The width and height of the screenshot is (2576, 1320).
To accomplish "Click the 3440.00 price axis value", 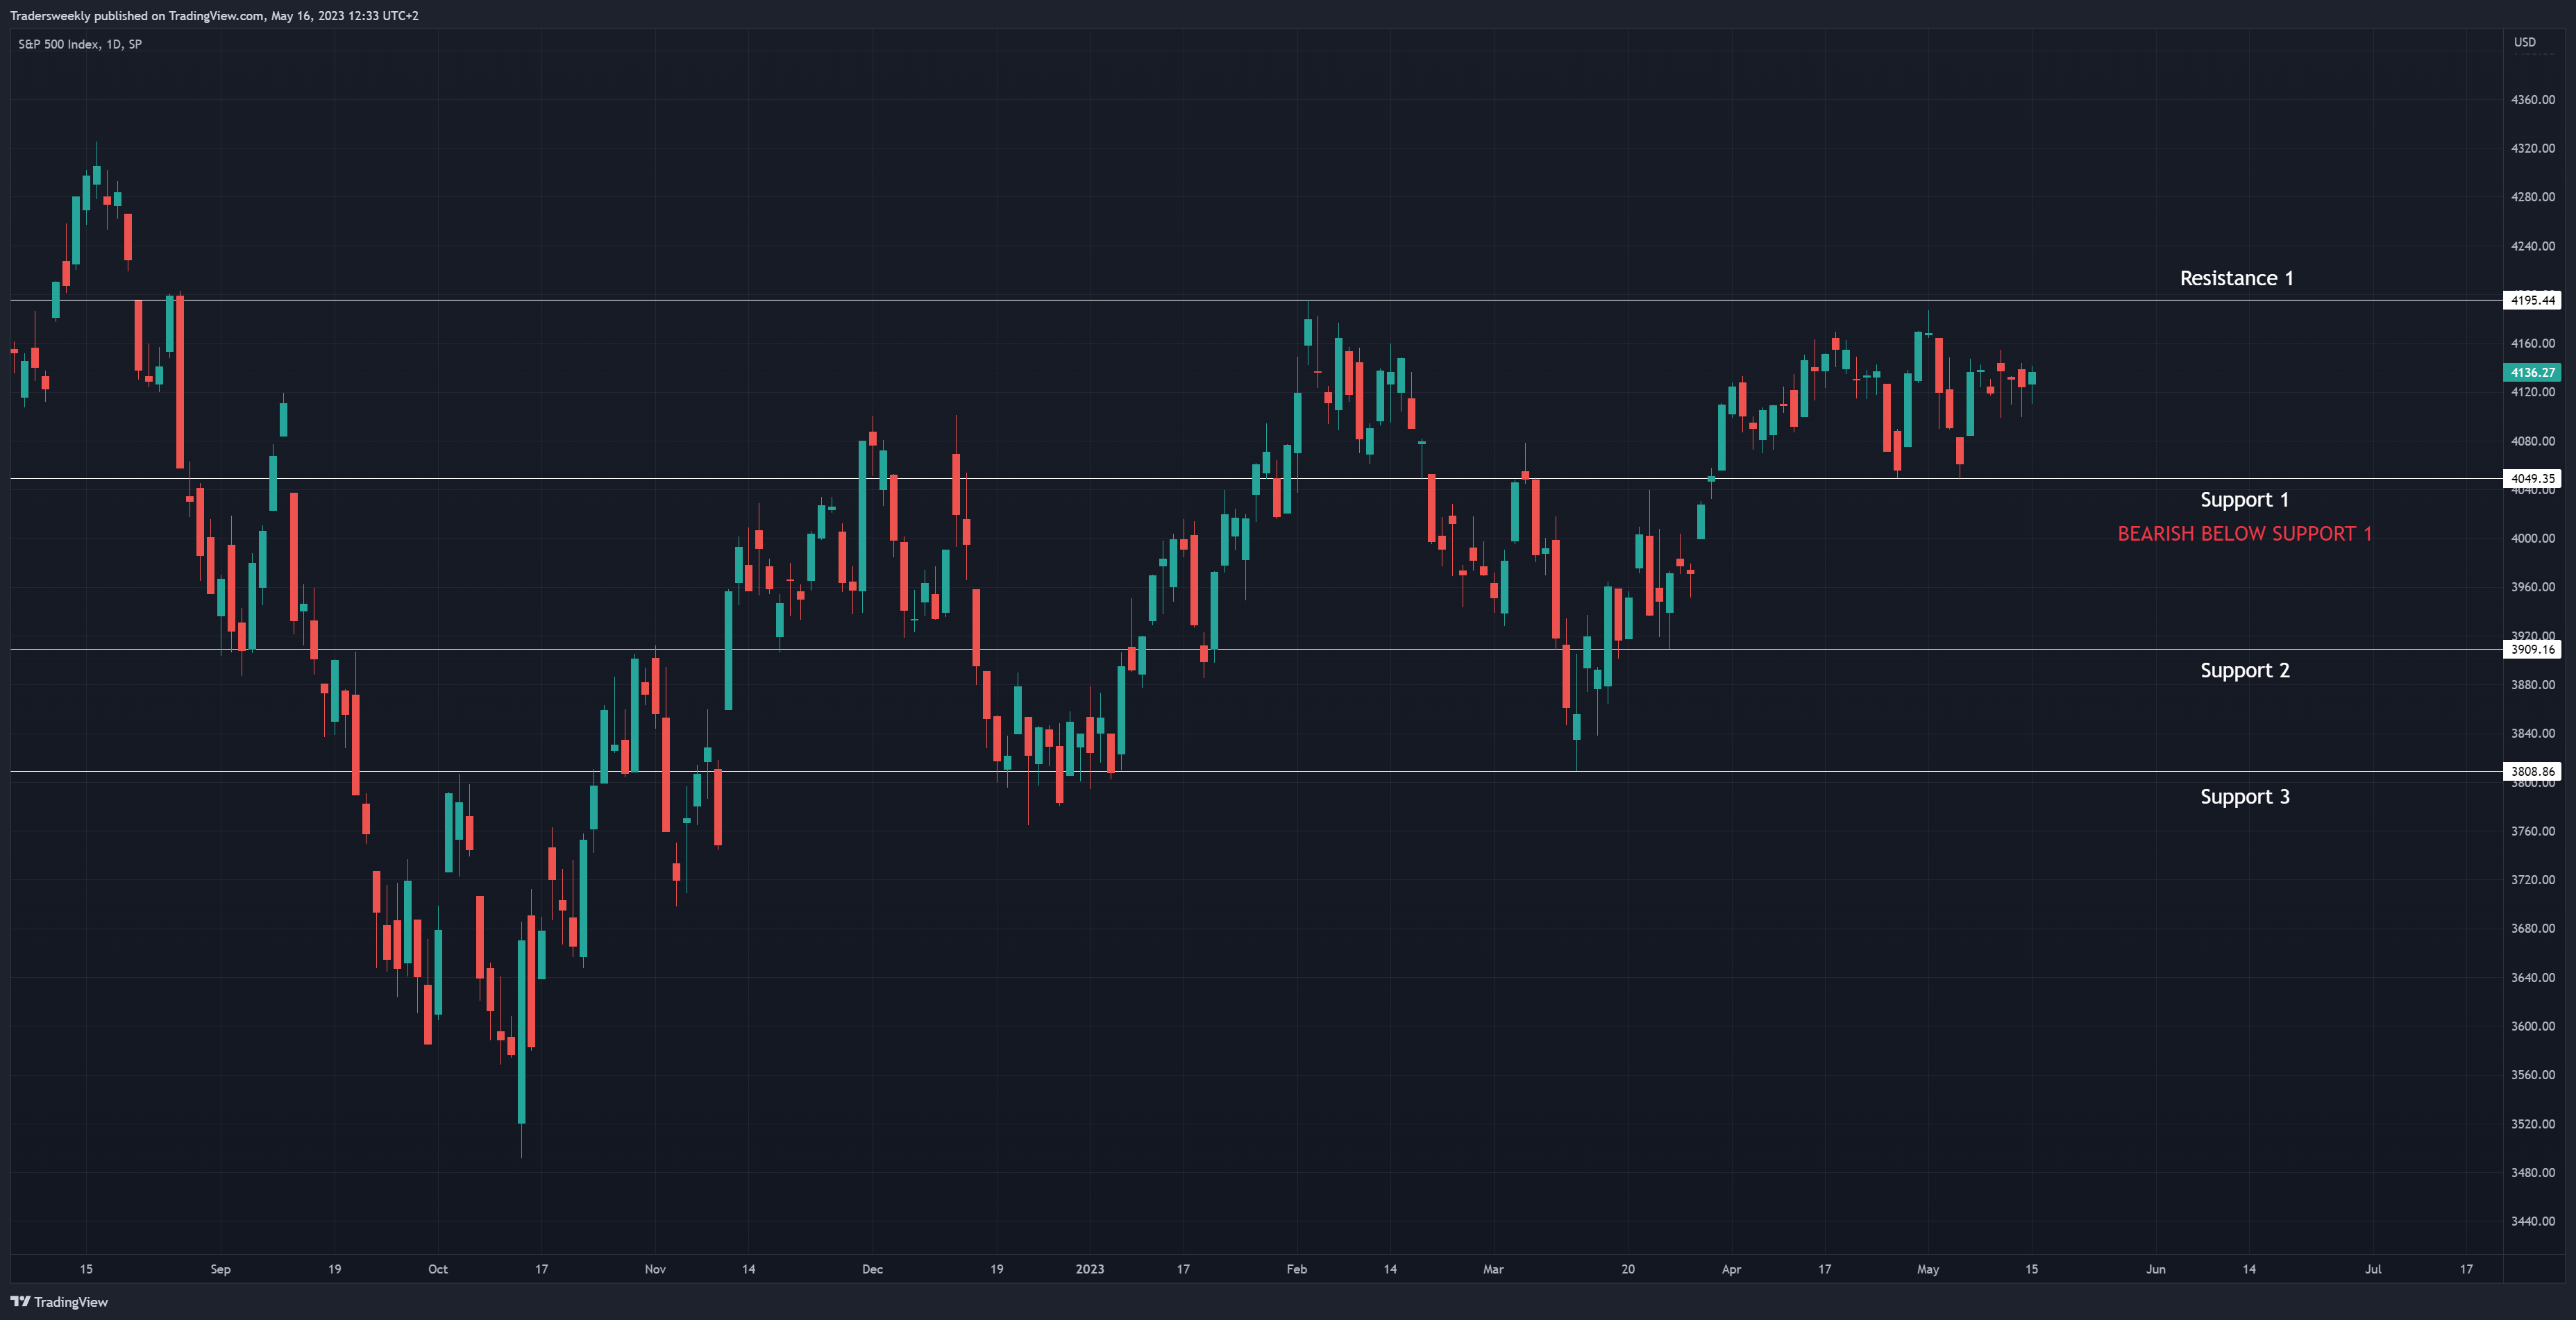I will point(2532,1221).
